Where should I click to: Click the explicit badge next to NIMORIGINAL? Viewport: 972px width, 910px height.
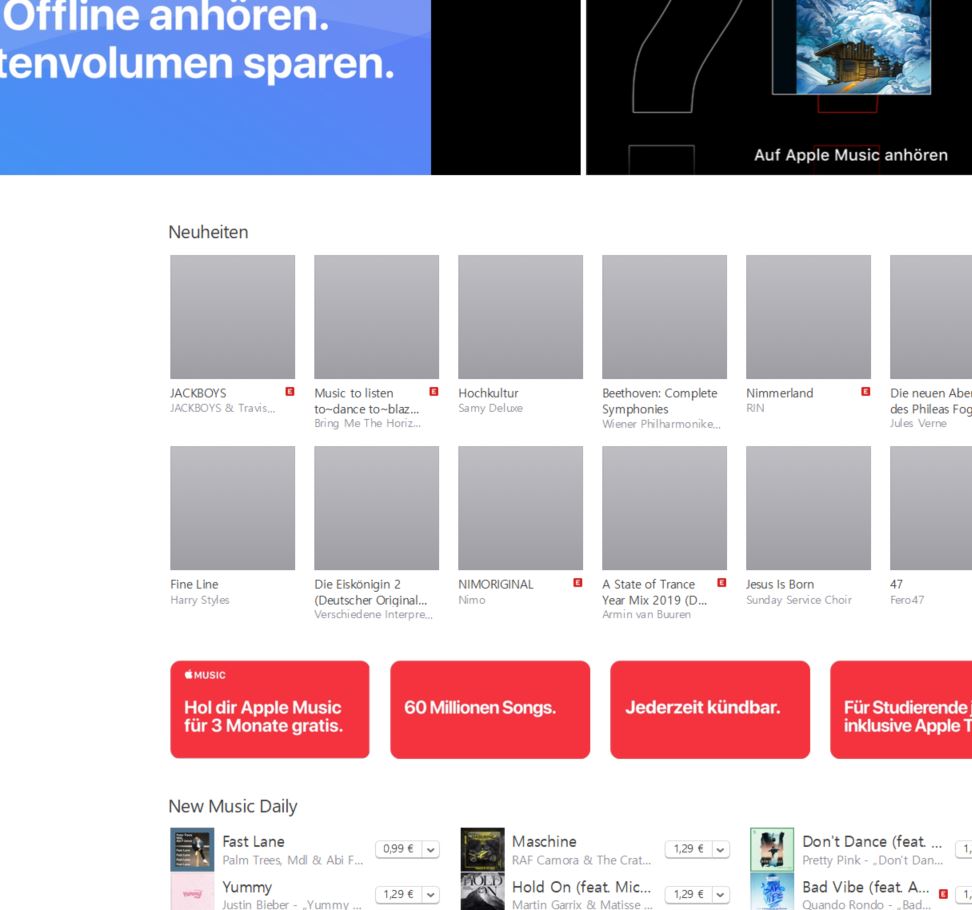(x=578, y=582)
